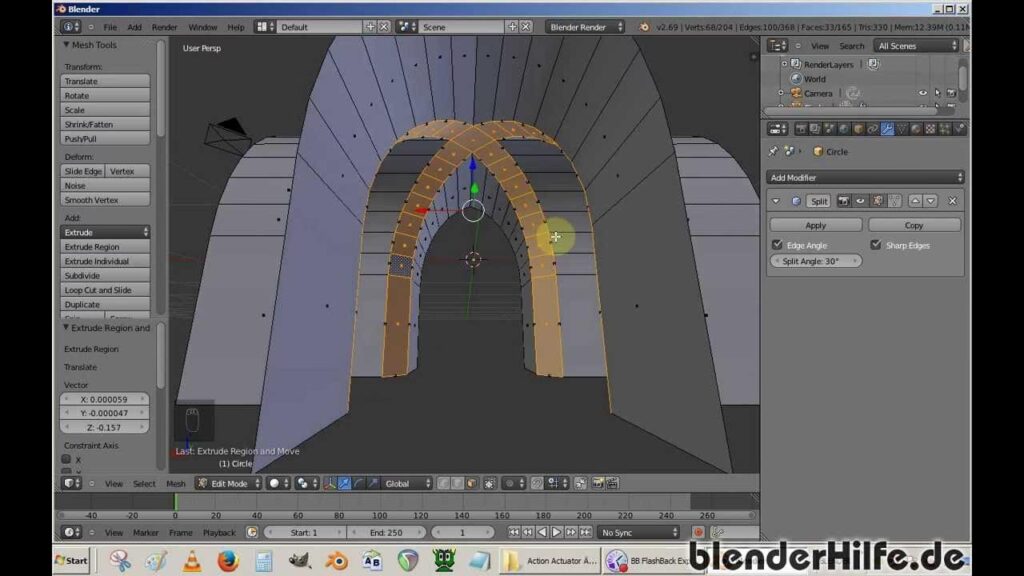Uncheck the Edge Angle checkbox

click(x=778, y=245)
